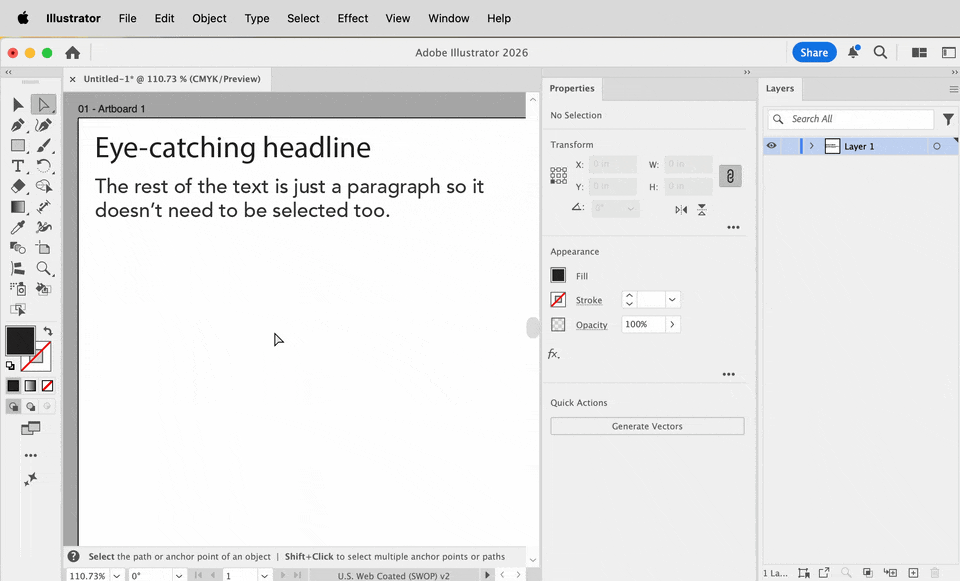This screenshot has width=960, height=581.
Task: Open the Stroke weight dropdown
Action: (x=672, y=299)
